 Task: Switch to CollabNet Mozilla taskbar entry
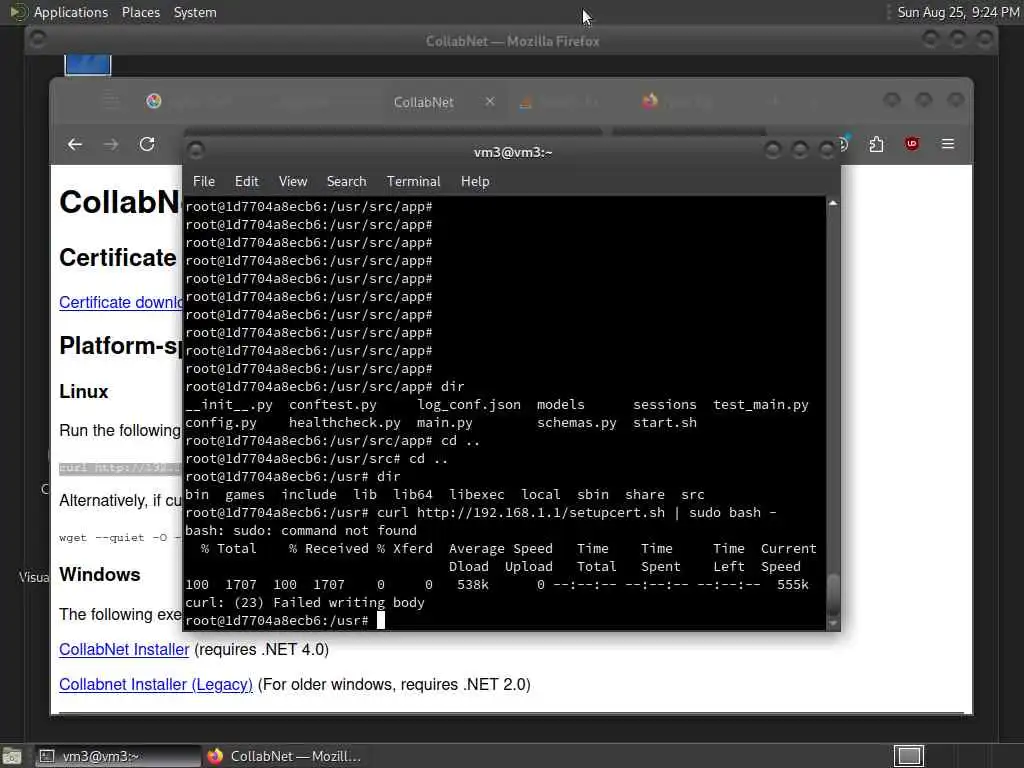pyautogui.click(x=285, y=756)
